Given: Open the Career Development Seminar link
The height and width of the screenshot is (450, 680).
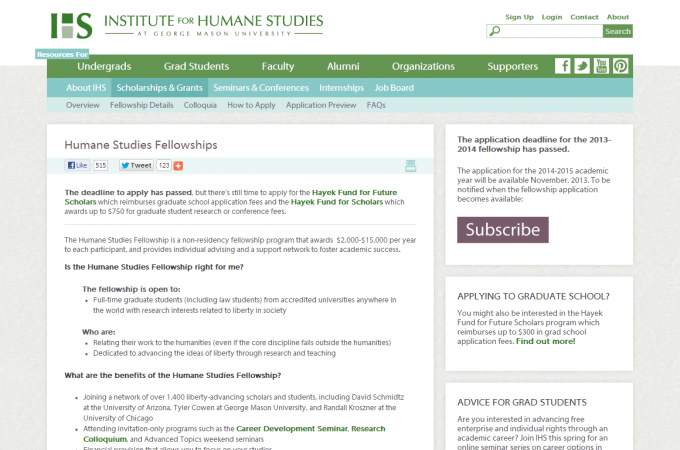Looking at the screenshot, I should [x=292, y=428].
